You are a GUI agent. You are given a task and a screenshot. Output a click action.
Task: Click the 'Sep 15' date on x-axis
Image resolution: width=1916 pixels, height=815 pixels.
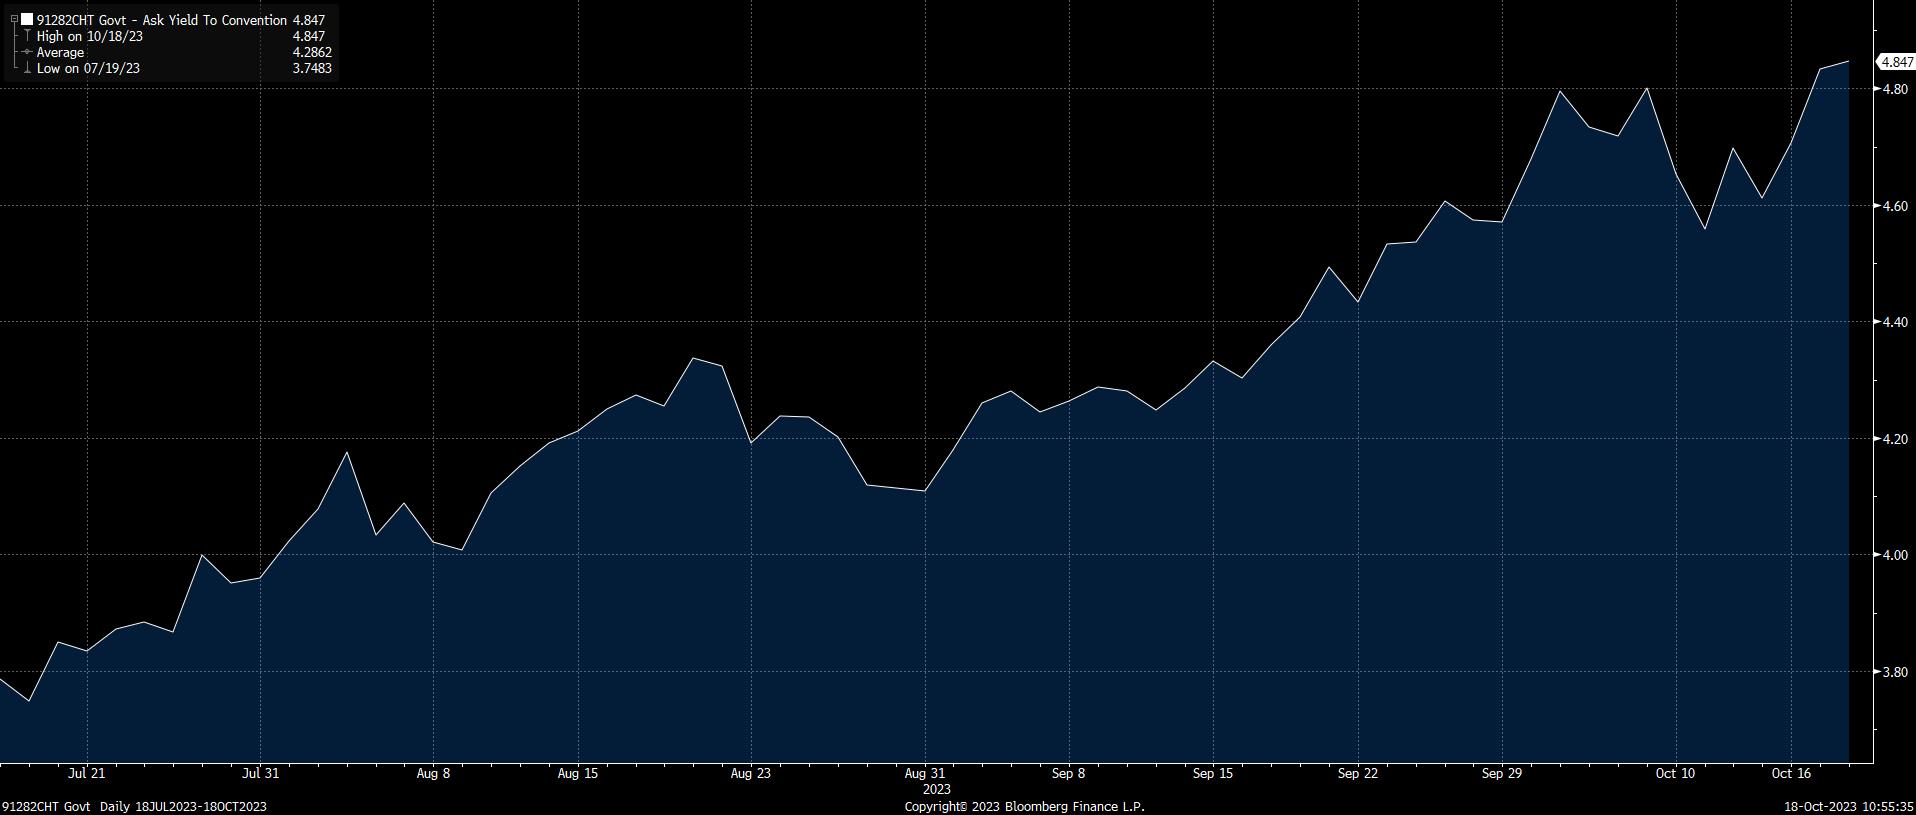(1213, 773)
